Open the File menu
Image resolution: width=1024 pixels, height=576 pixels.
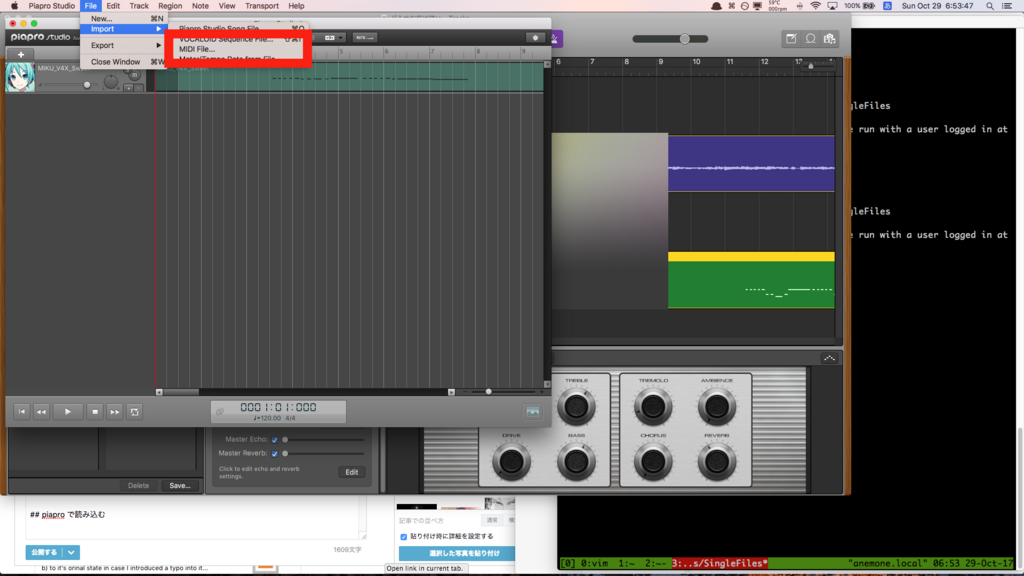tap(91, 6)
